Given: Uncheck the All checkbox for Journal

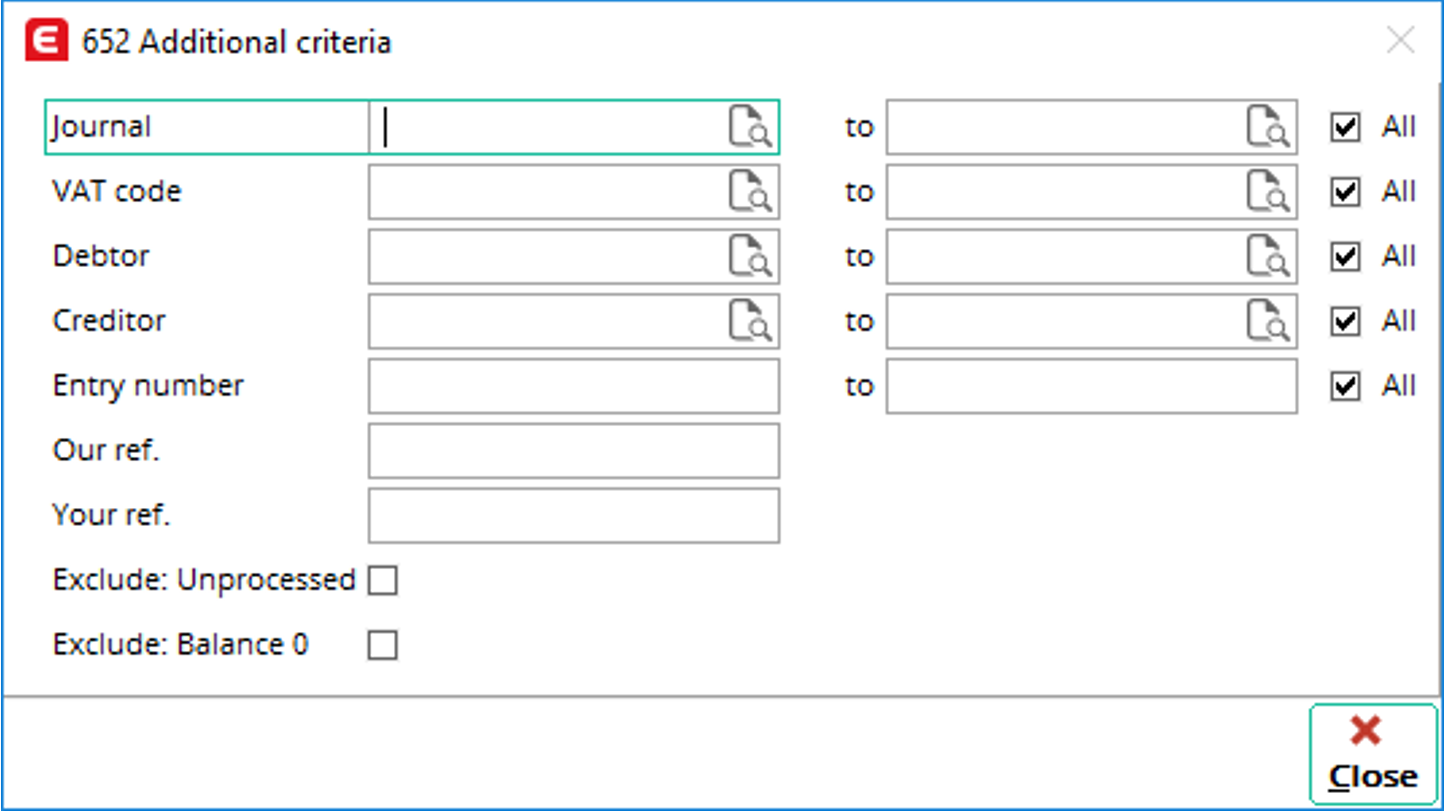Looking at the screenshot, I should pyautogui.click(x=1345, y=127).
